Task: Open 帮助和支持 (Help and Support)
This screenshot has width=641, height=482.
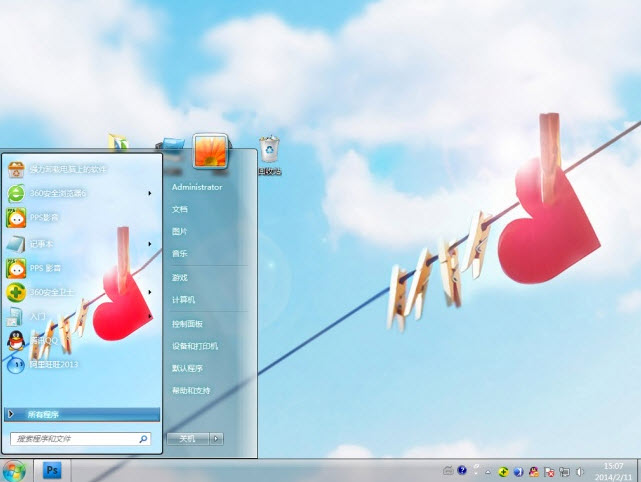Action: (191, 390)
